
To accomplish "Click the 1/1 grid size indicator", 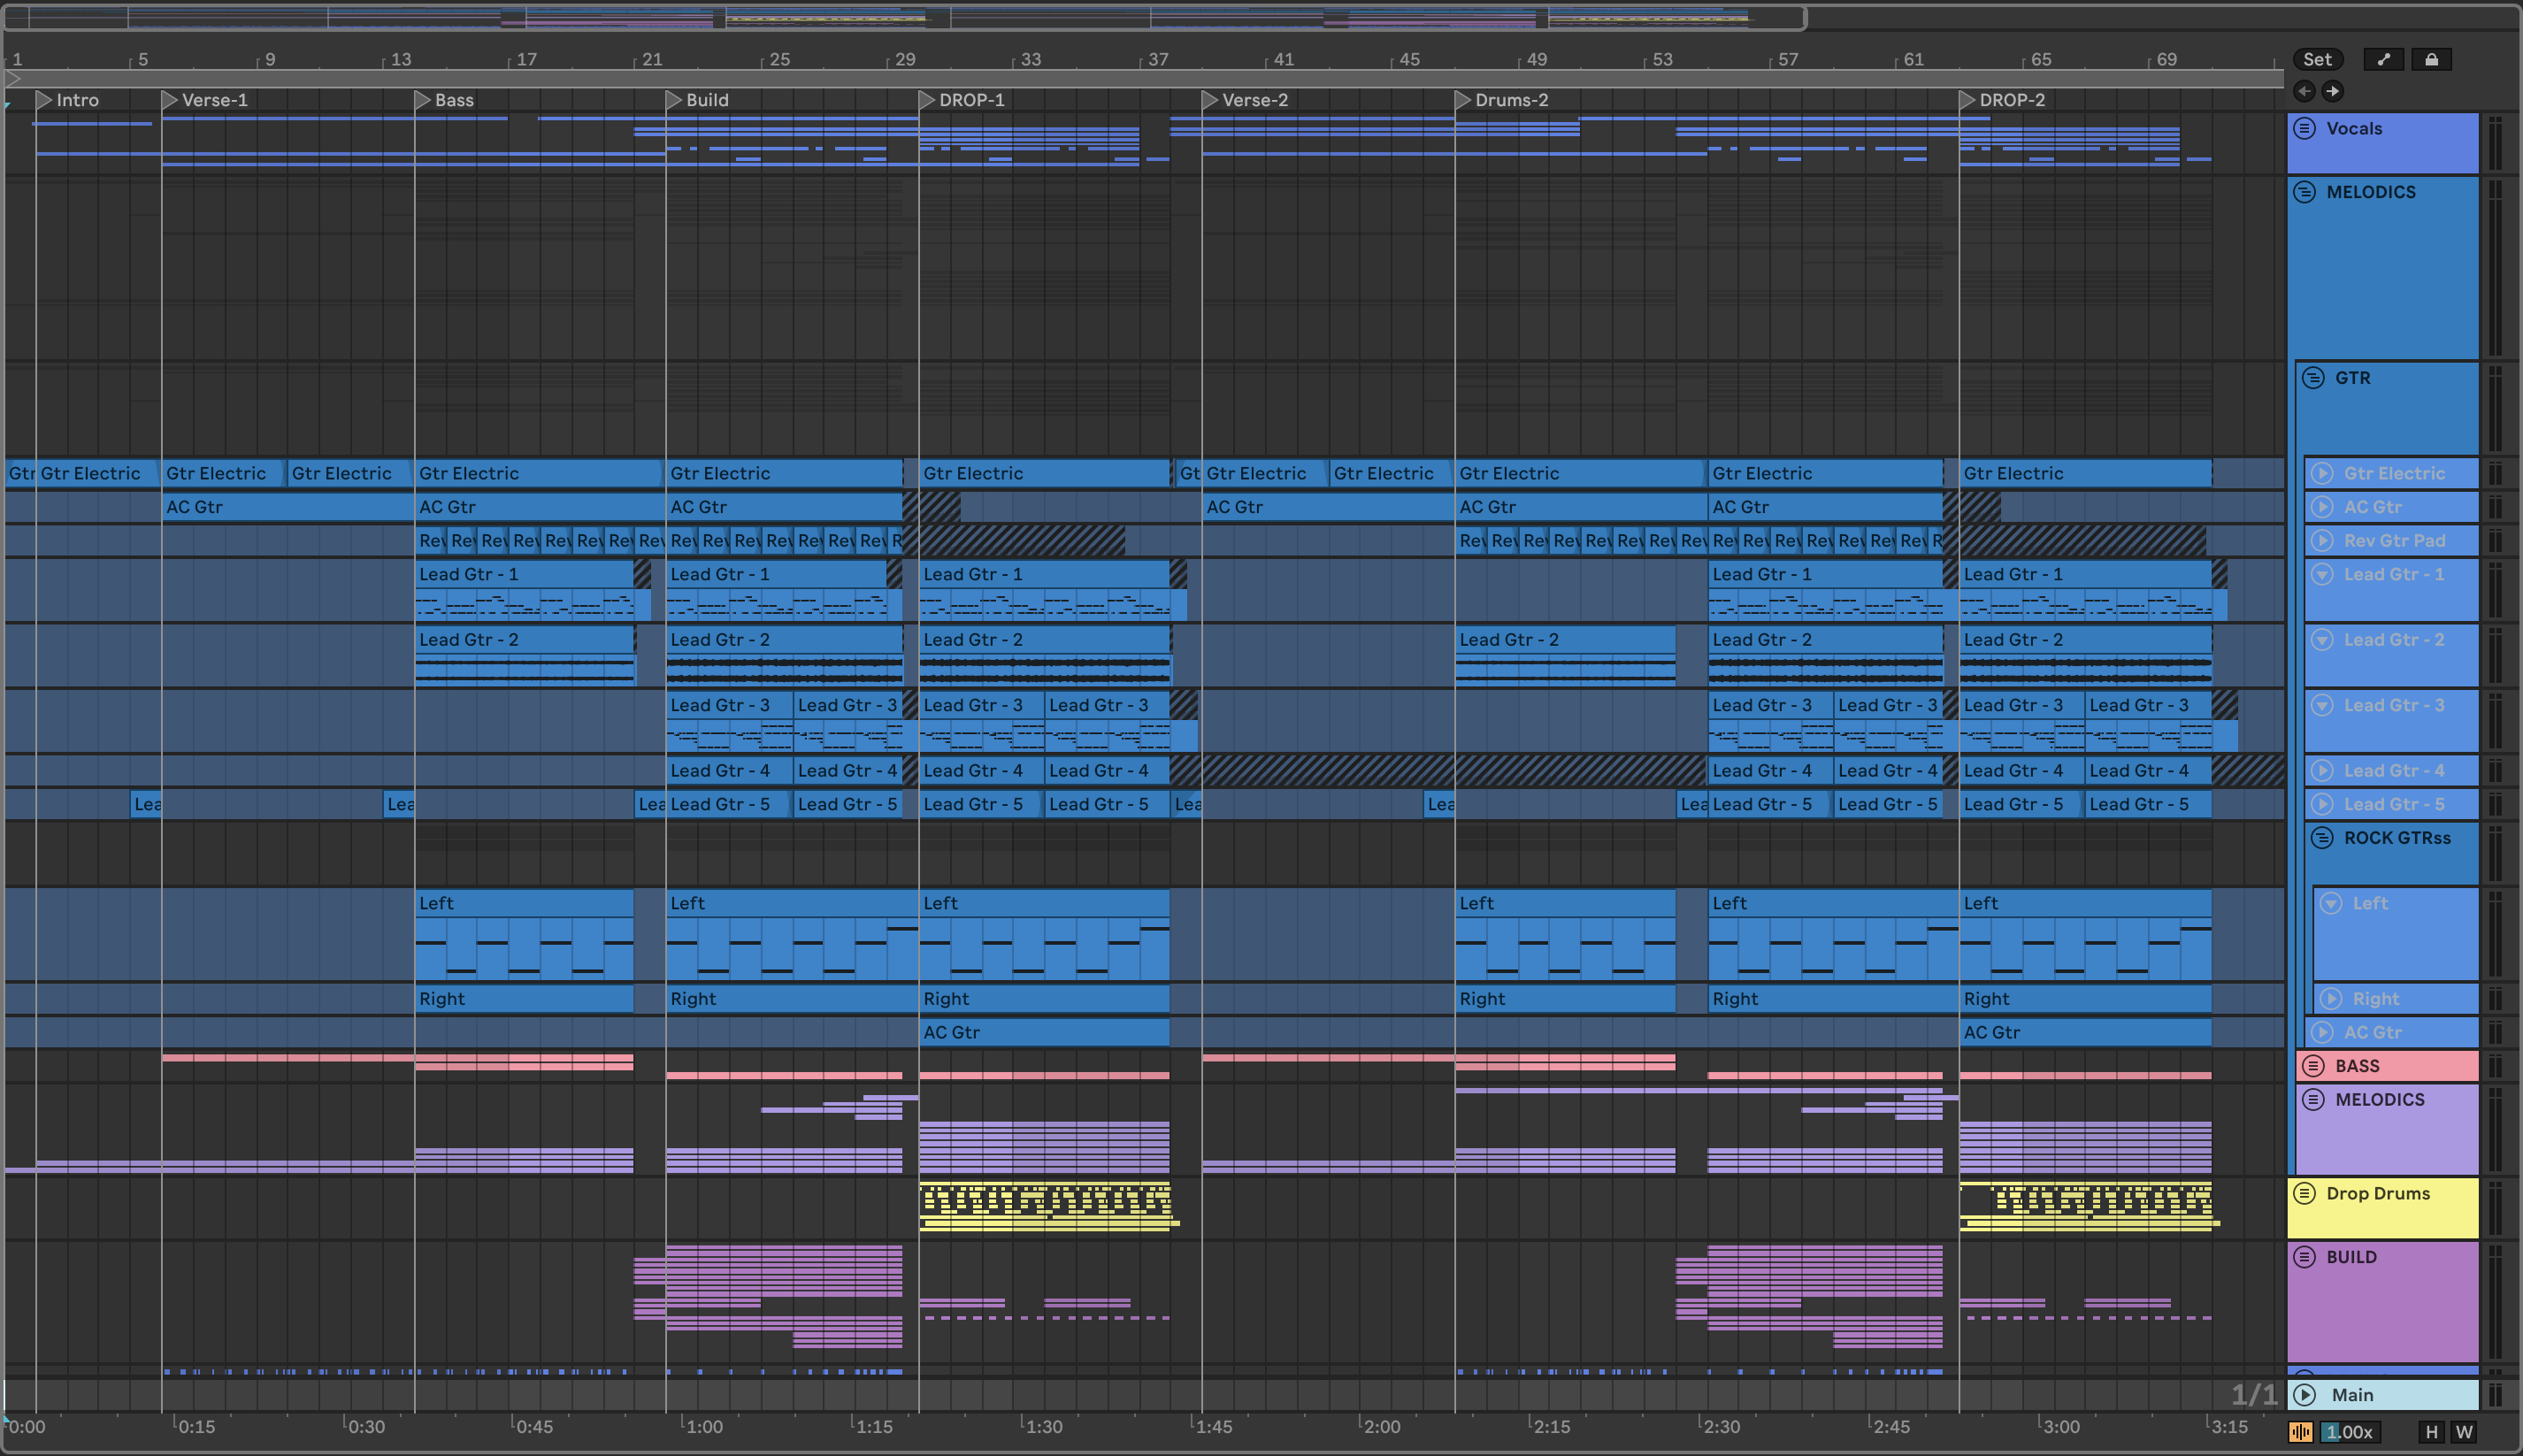I will click(x=2253, y=1394).
